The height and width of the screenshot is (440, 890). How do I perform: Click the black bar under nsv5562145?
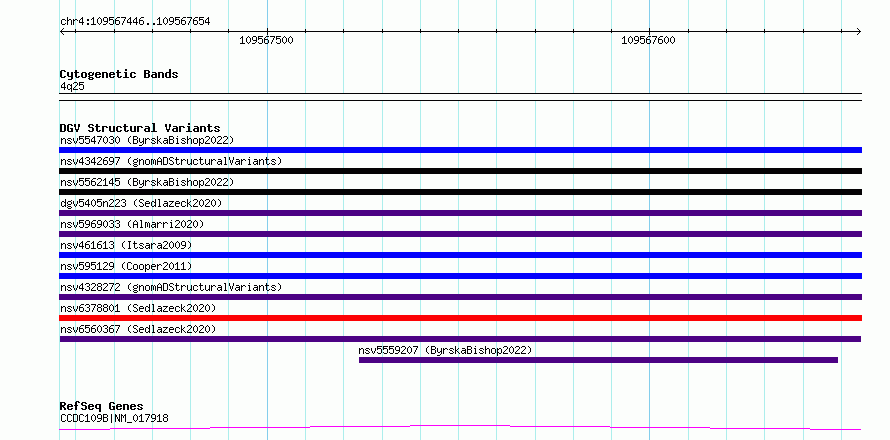(x=460, y=192)
